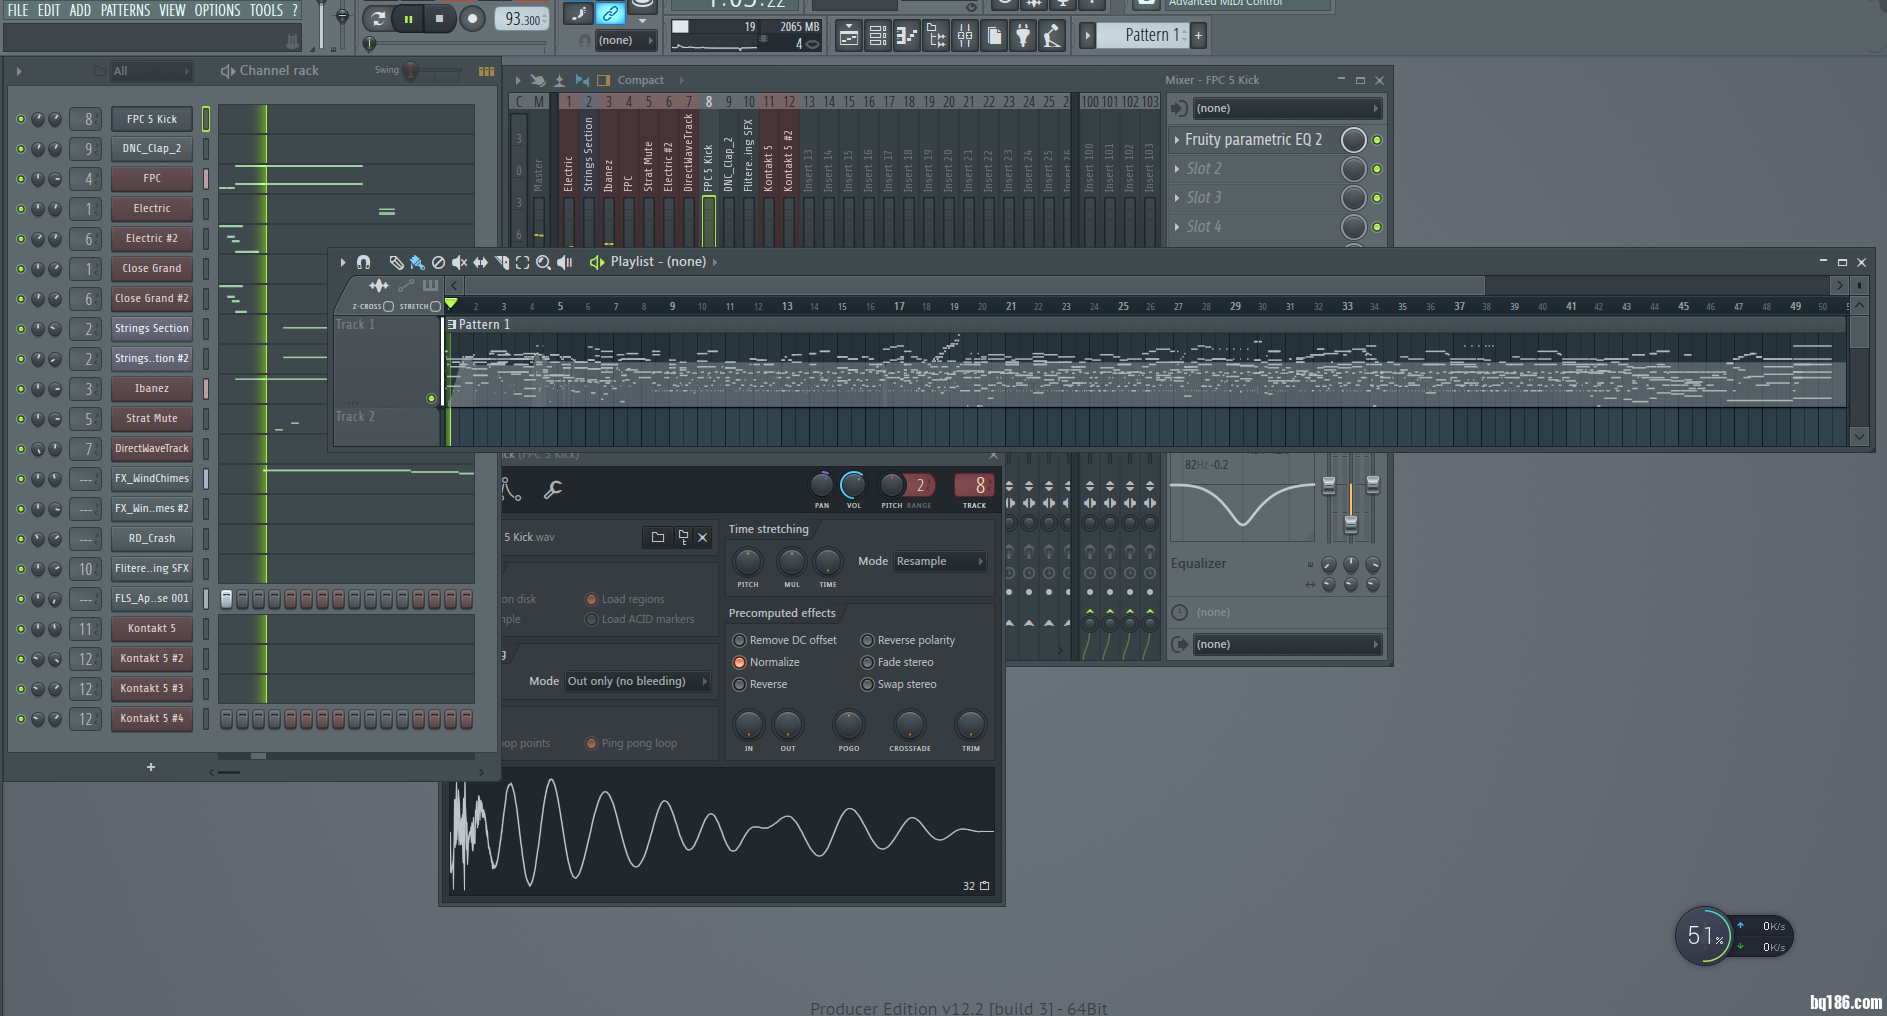Open the playlist view toolbar icon
Screen dimensions: 1887x1016
click(849, 37)
